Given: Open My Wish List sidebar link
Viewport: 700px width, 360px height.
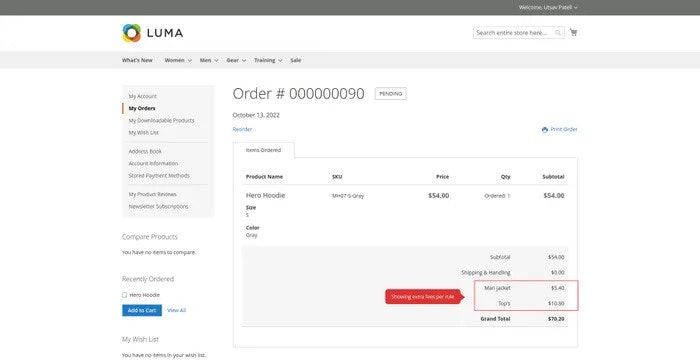Looking at the screenshot, I should (144, 133).
